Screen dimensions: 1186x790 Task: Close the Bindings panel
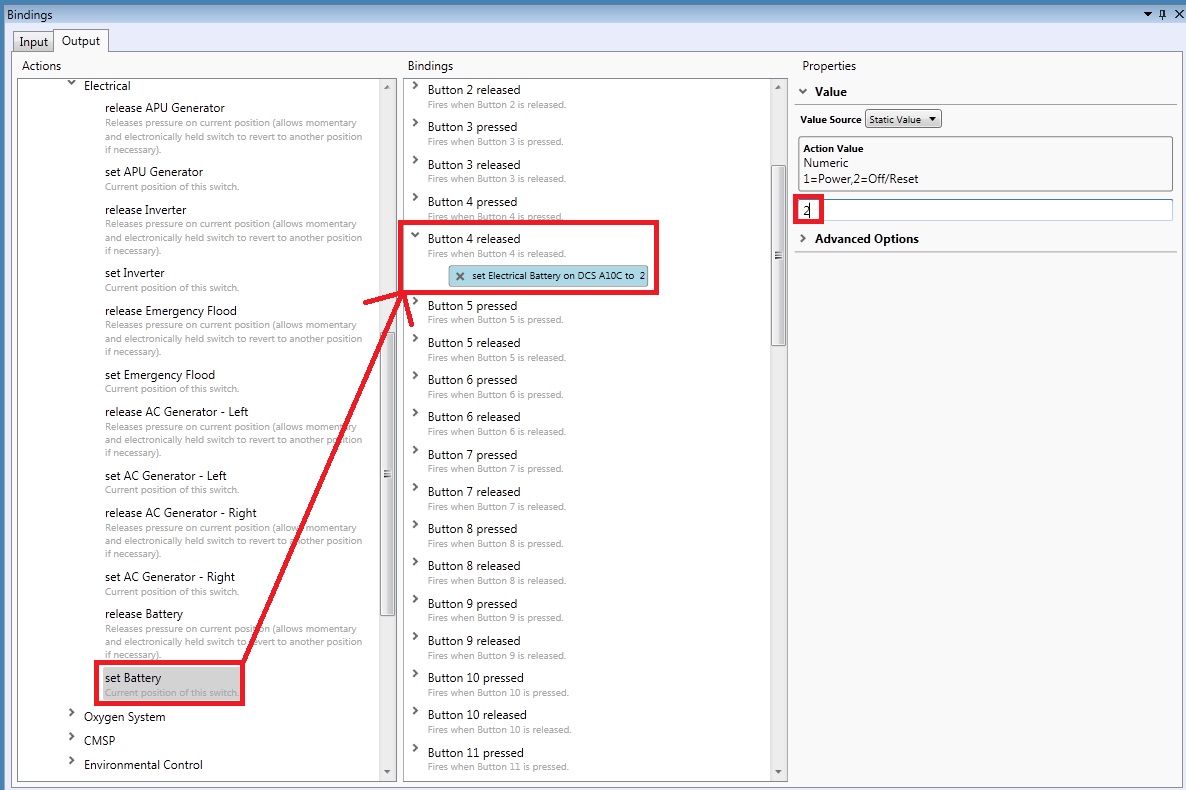tap(1178, 14)
